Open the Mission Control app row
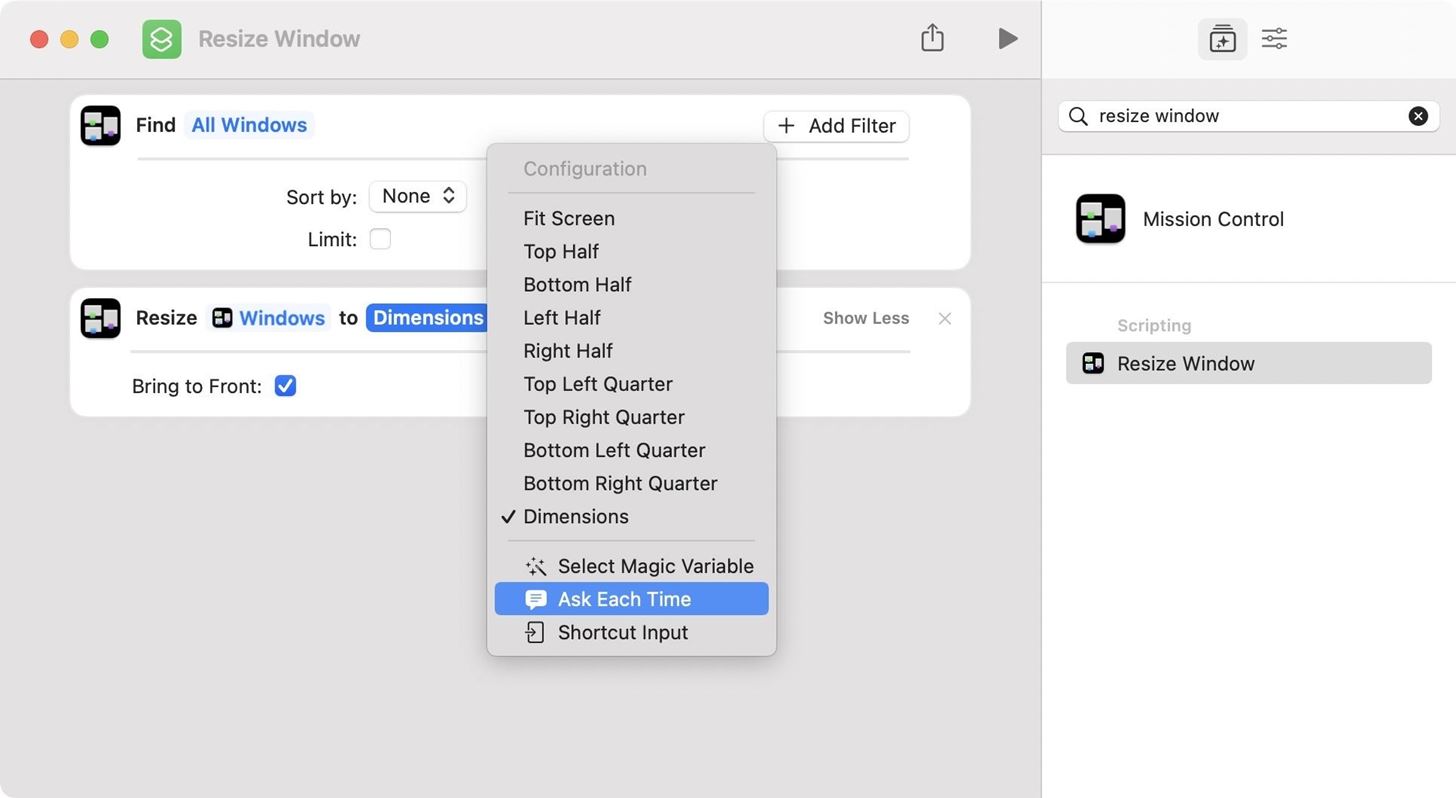 point(1248,219)
